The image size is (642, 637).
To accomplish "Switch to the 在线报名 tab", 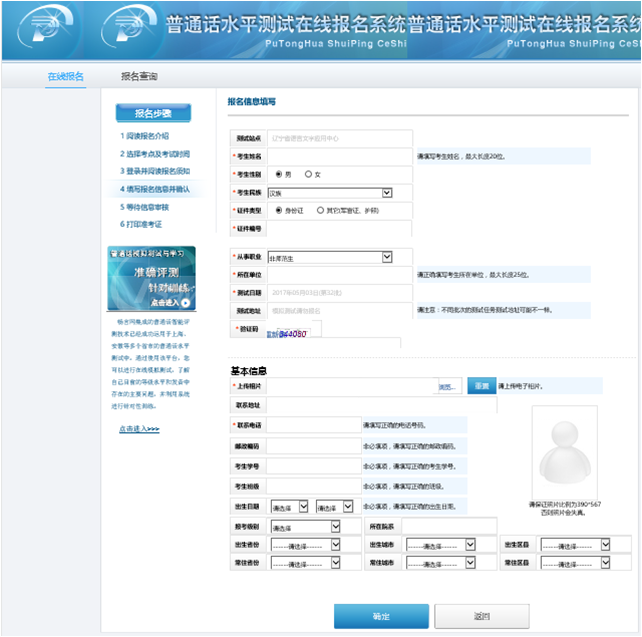I will pos(66,76).
